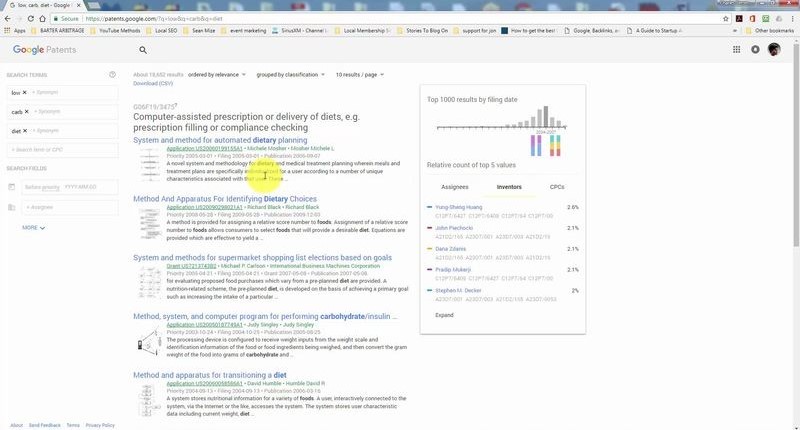The height and width of the screenshot is (430, 800).
Task: Open 'System and method for automated dietary planning'
Action: (x=220, y=140)
